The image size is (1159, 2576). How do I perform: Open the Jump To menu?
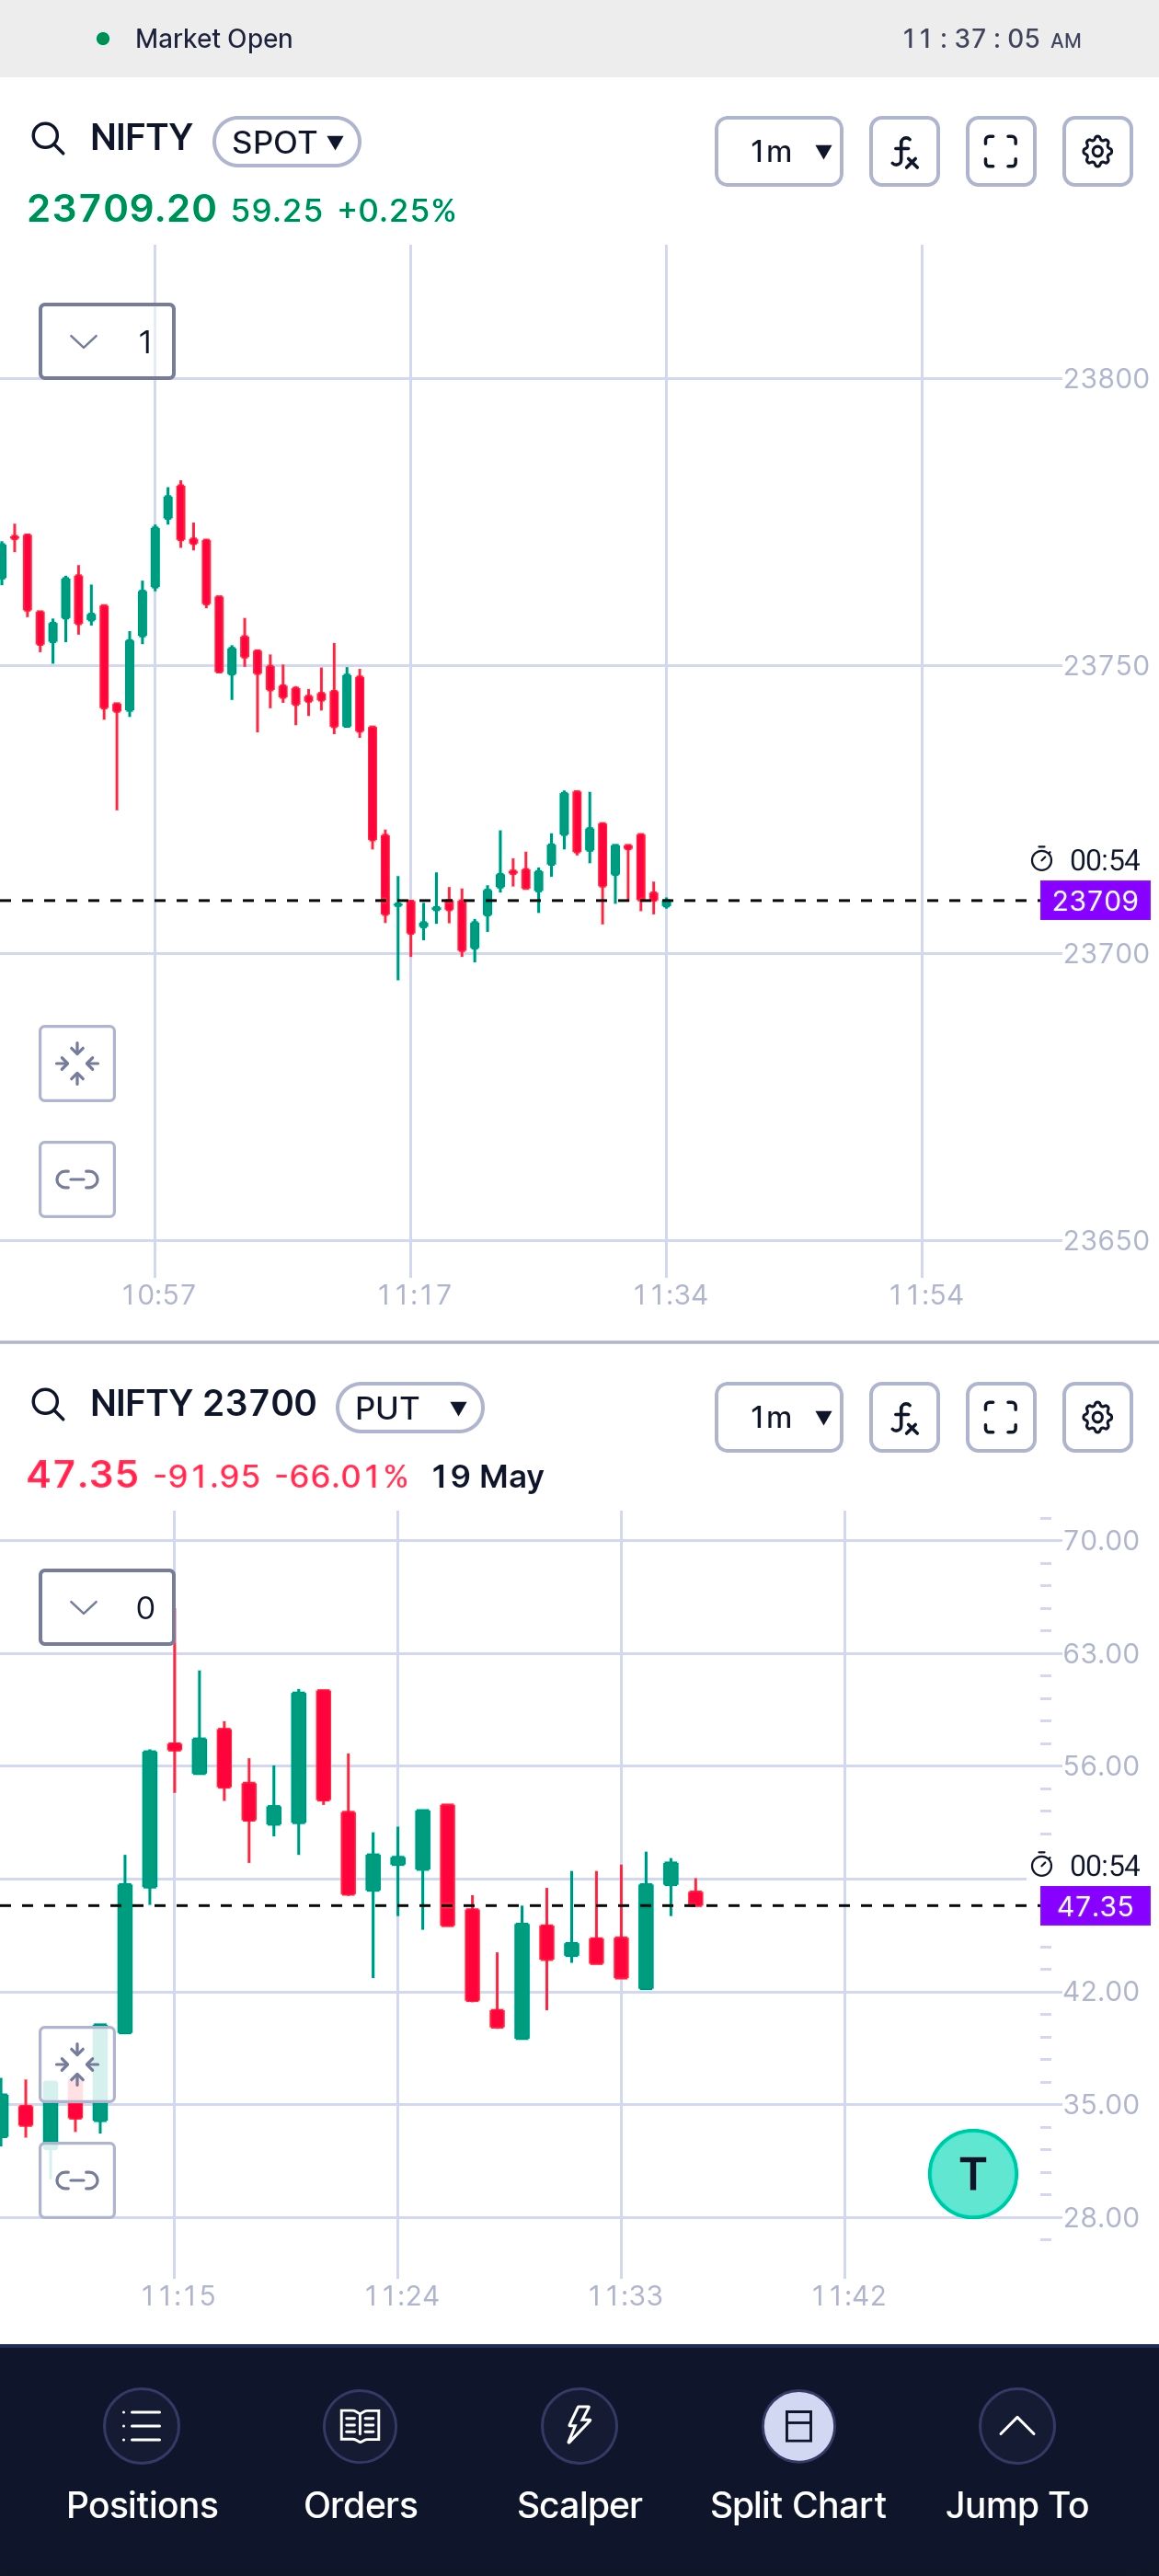click(1017, 2455)
